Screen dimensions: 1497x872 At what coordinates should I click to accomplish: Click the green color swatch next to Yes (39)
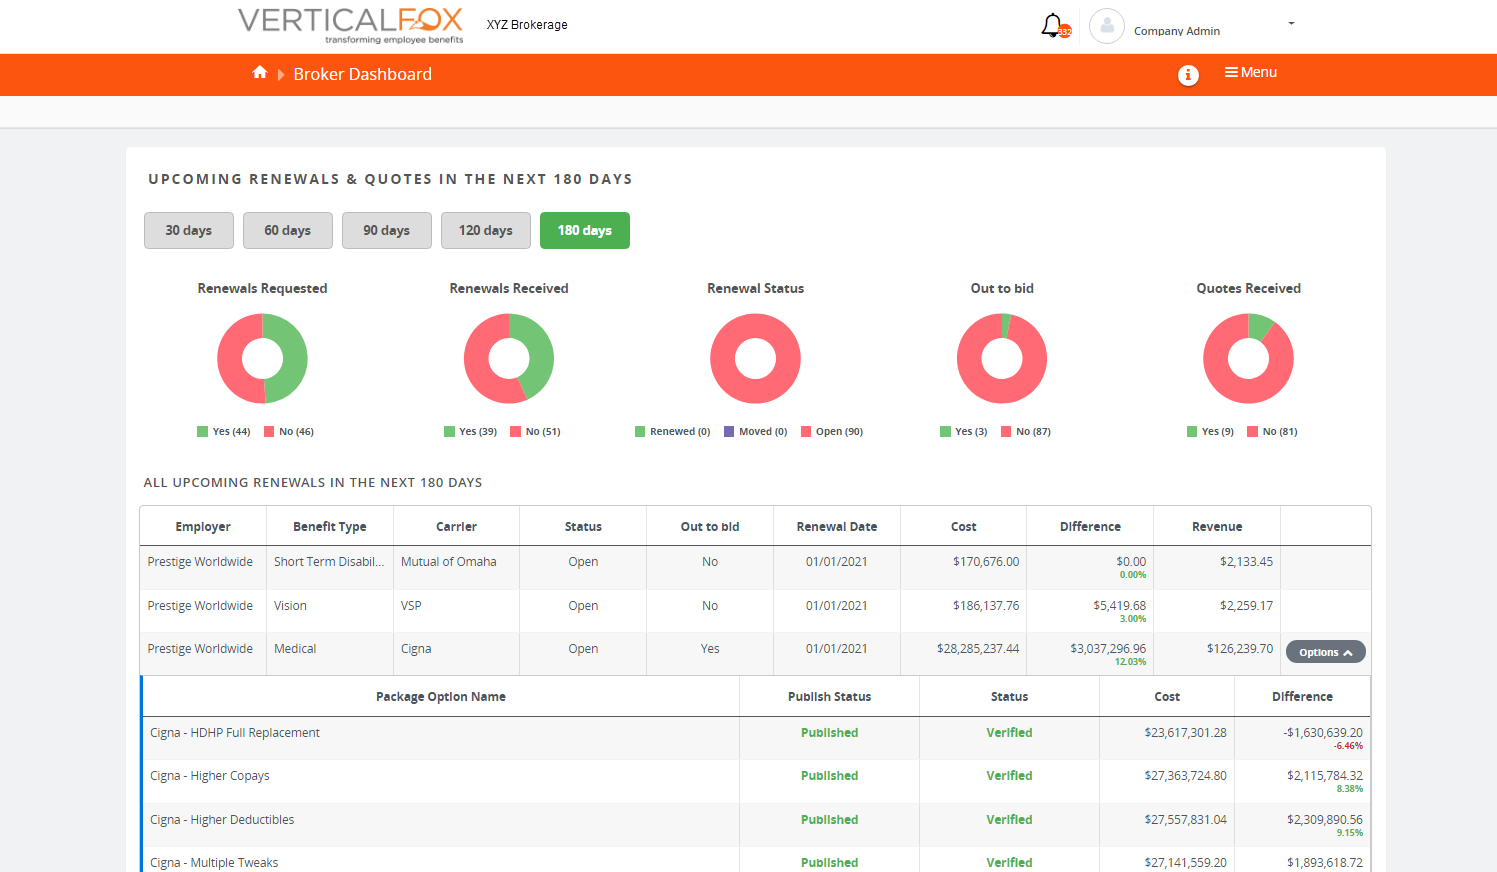click(448, 431)
